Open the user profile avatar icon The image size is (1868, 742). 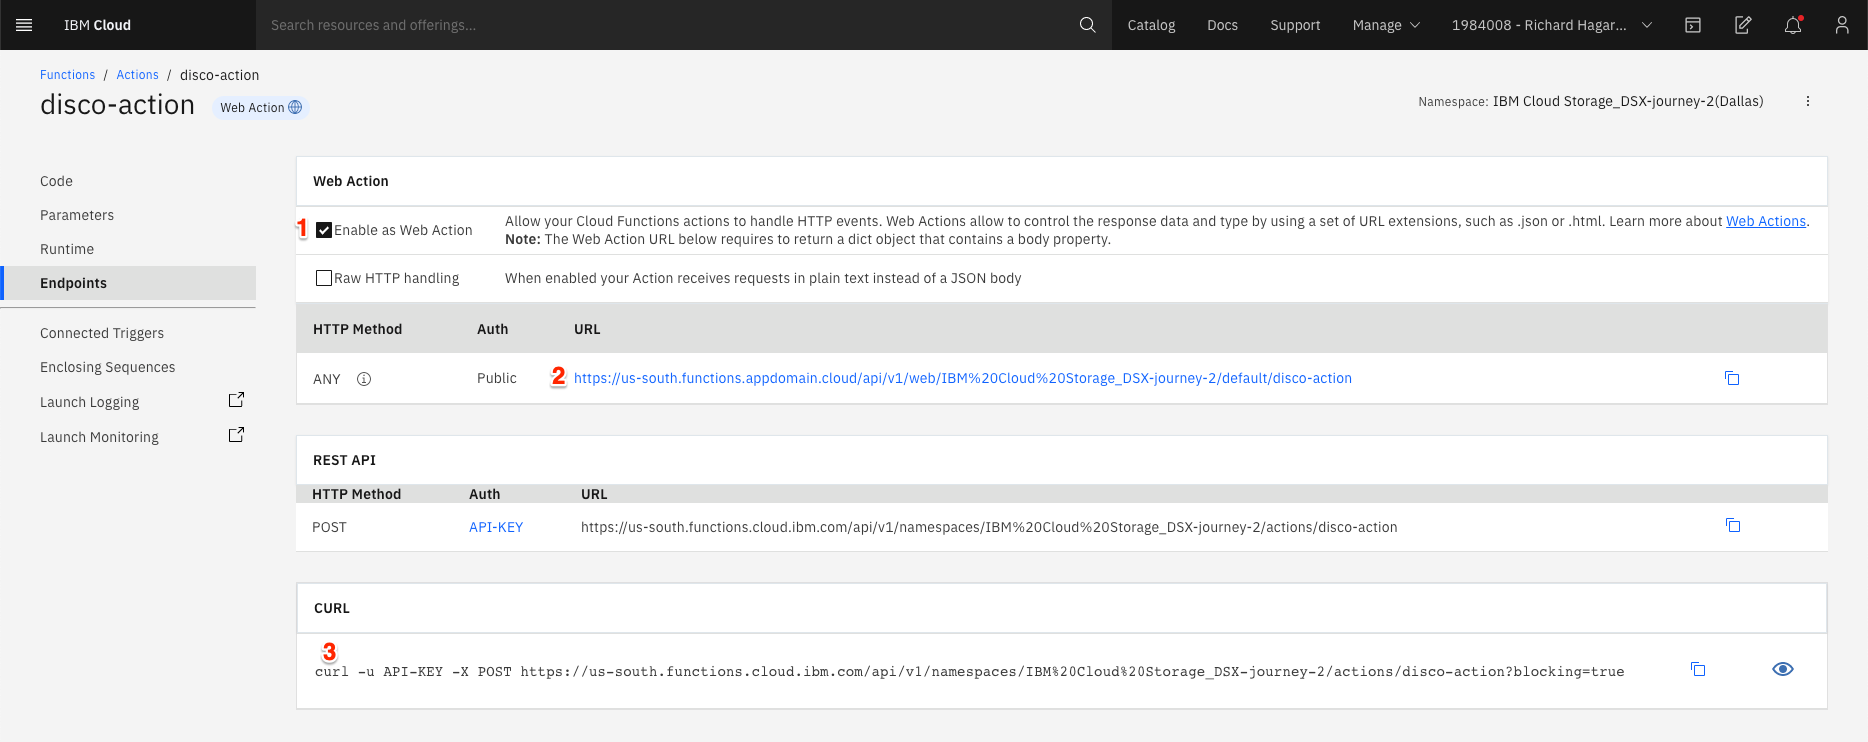click(x=1842, y=25)
